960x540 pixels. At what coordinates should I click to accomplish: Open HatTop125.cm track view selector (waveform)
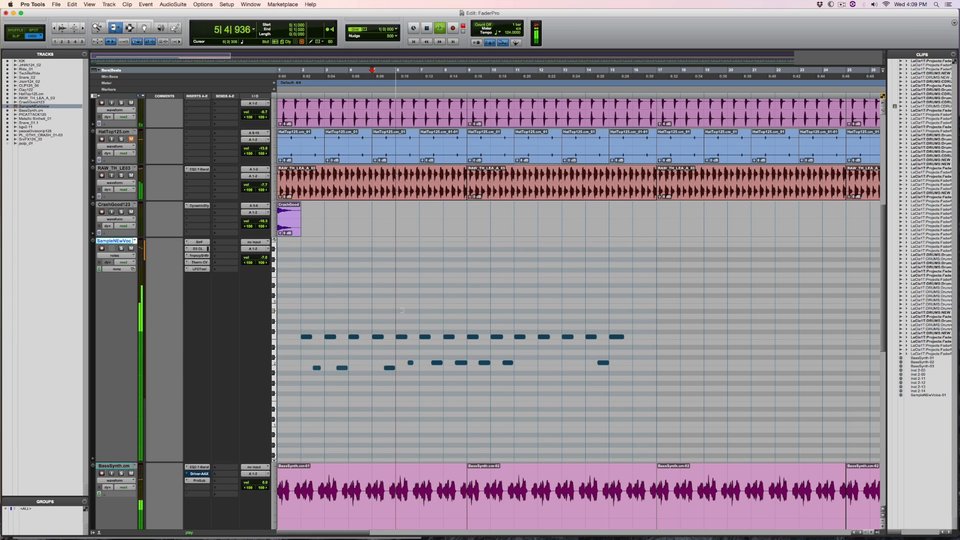(x=114, y=146)
